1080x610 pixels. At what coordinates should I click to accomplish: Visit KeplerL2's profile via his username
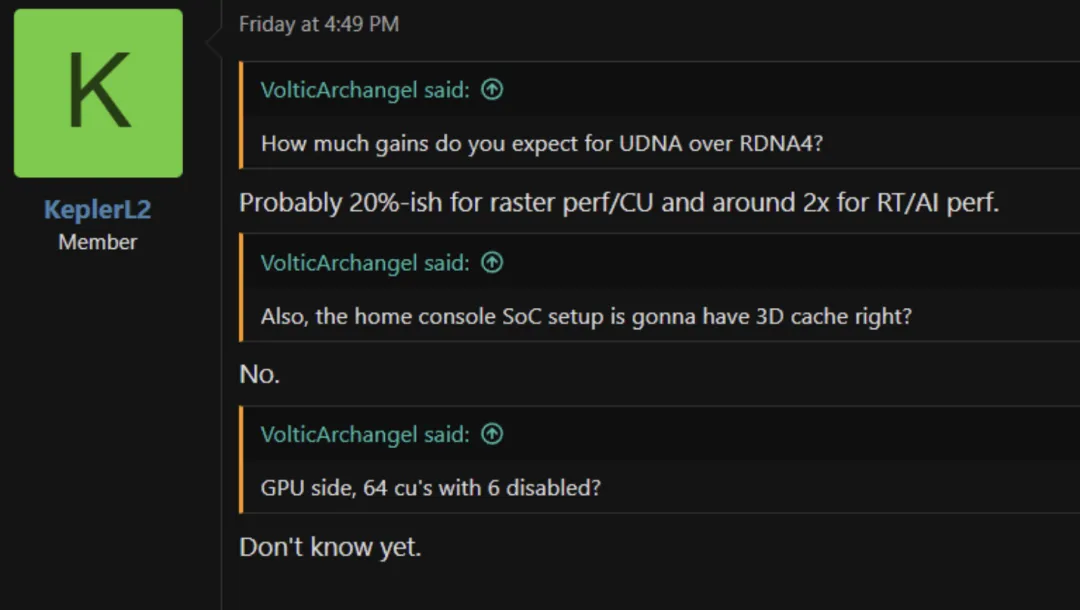pos(96,209)
